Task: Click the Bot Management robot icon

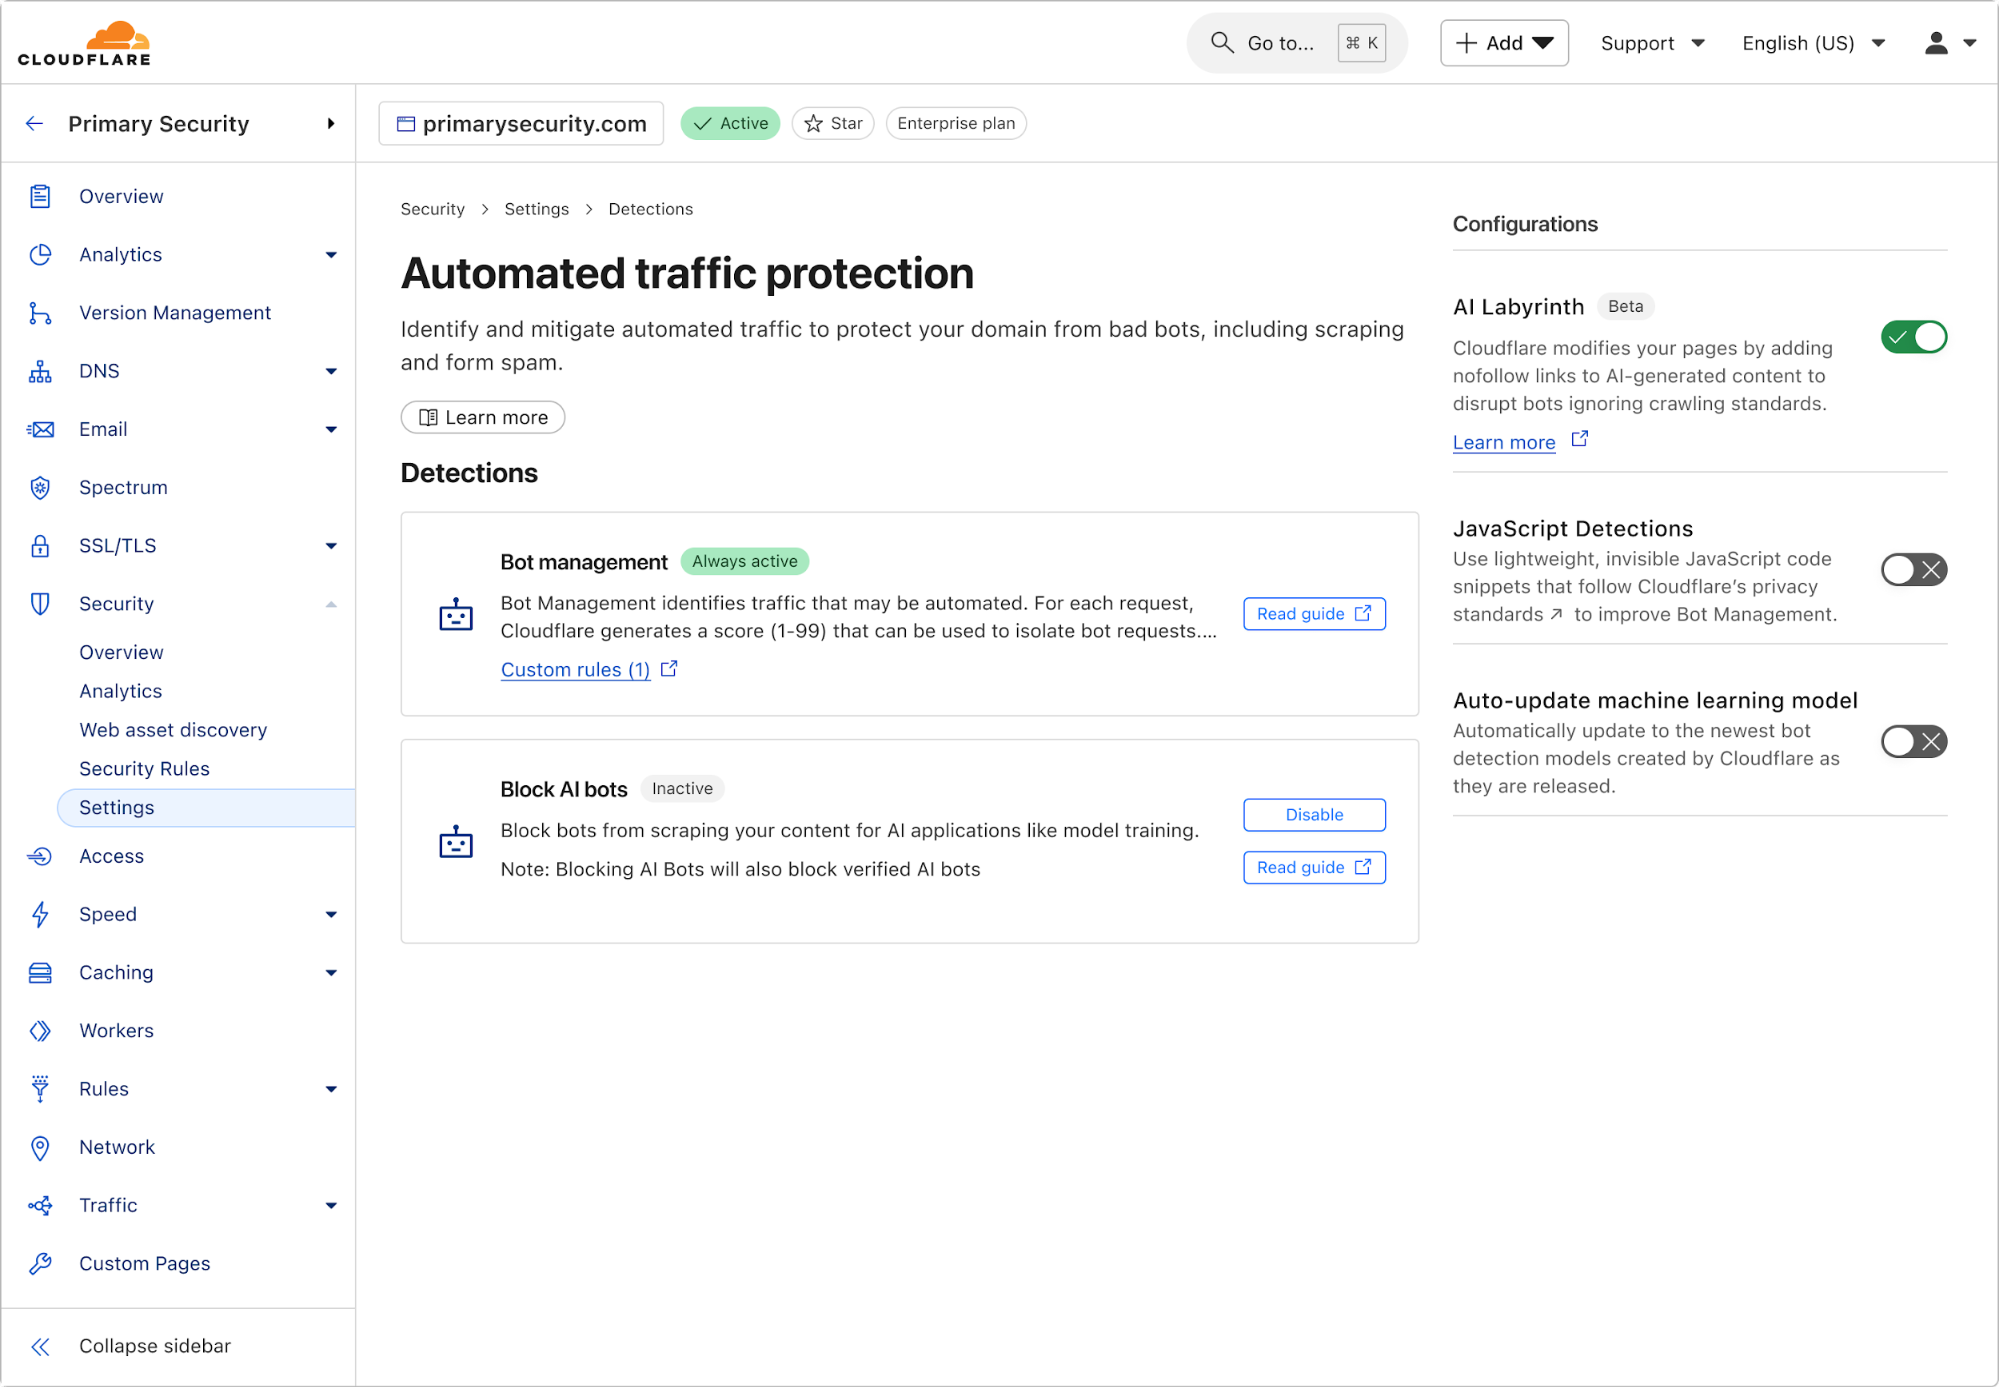Action: (457, 614)
